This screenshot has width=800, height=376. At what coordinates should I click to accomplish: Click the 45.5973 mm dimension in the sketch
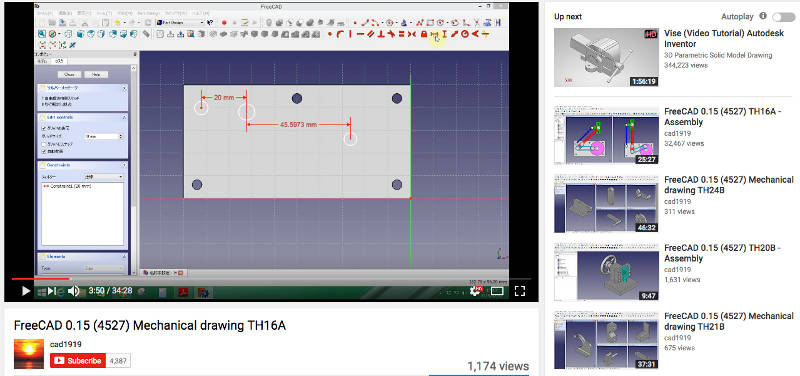click(x=298, y=124)
